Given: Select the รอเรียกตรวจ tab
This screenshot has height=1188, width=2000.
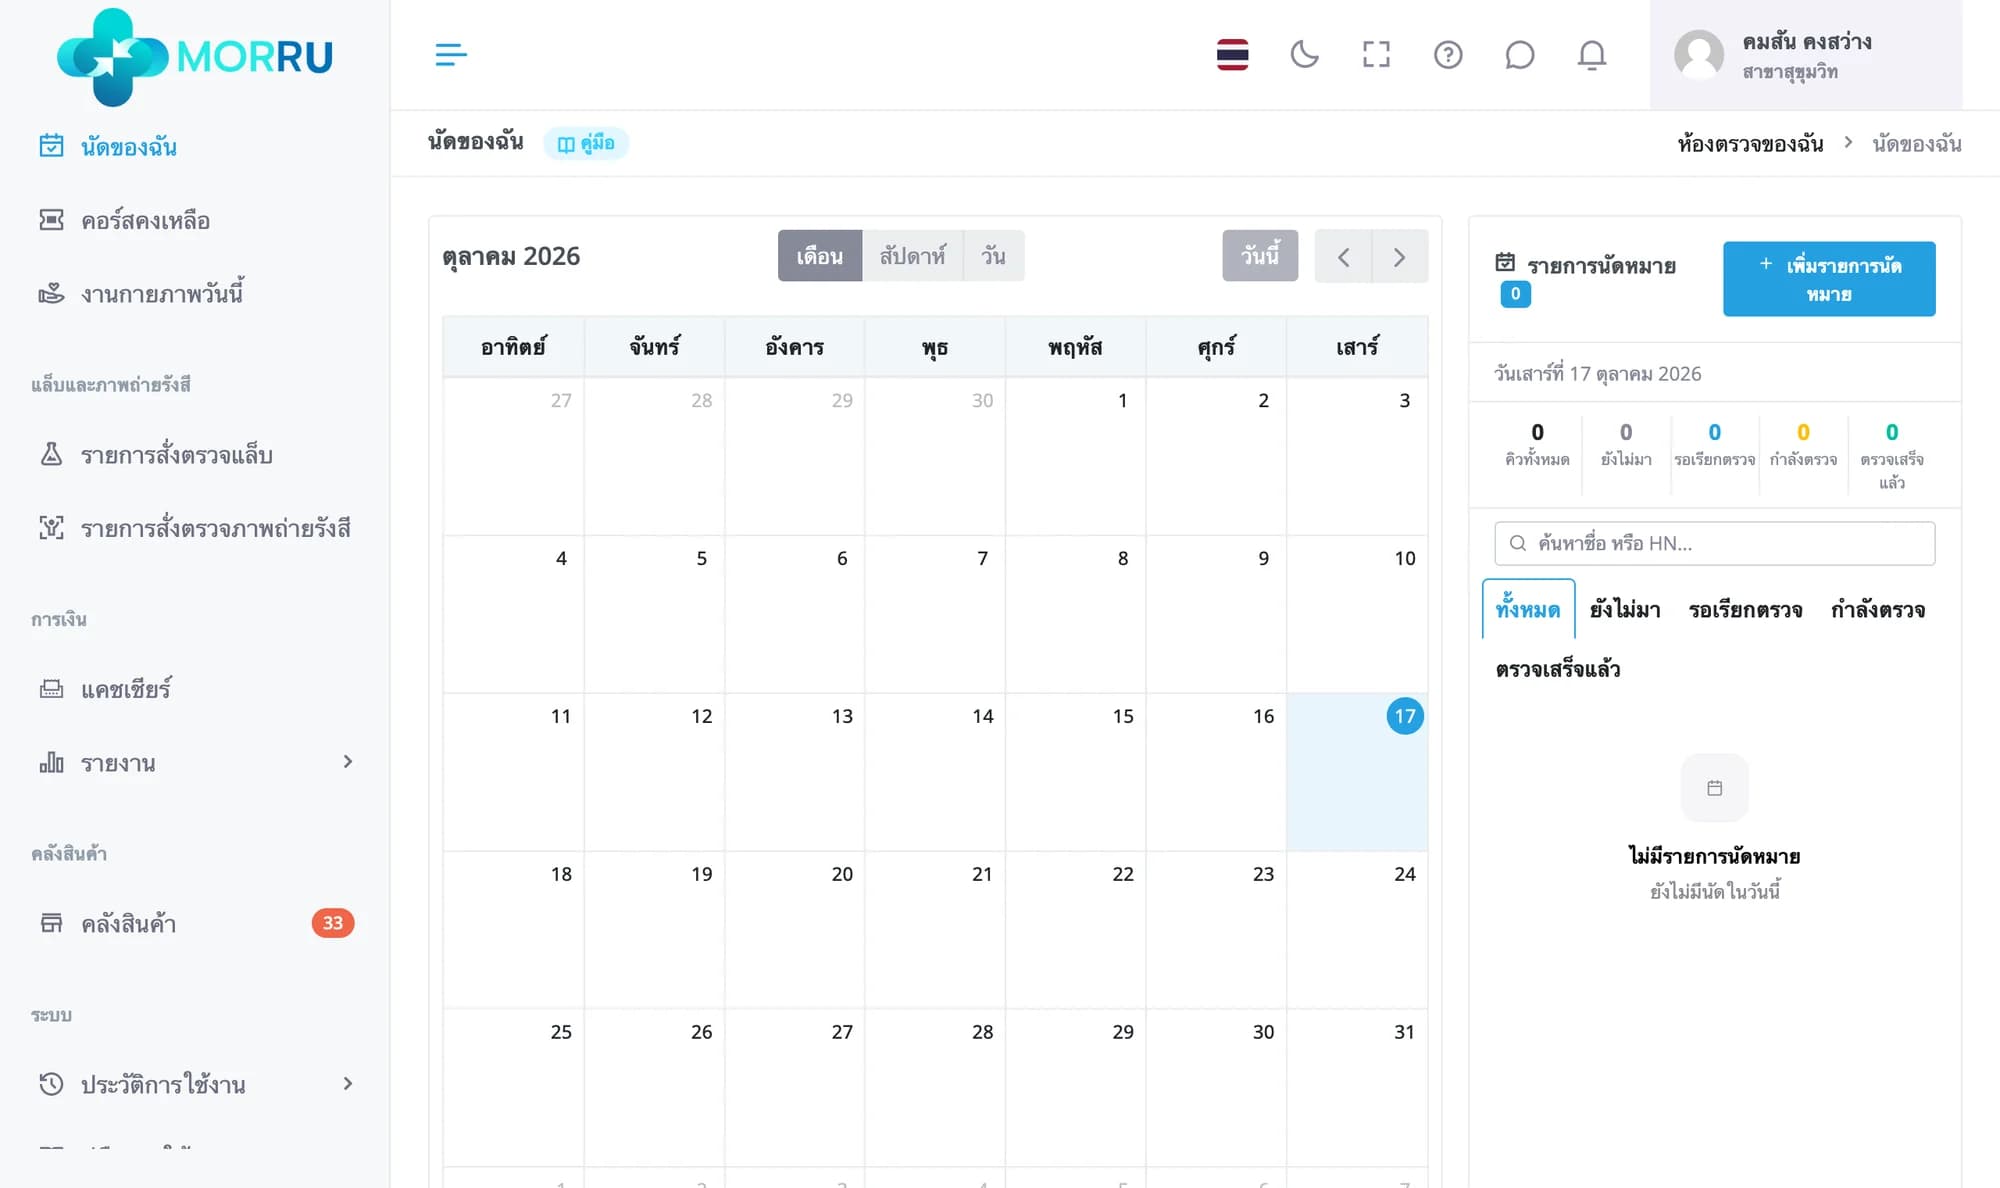Looking at the screenshot, I should tap(1745, 609).
